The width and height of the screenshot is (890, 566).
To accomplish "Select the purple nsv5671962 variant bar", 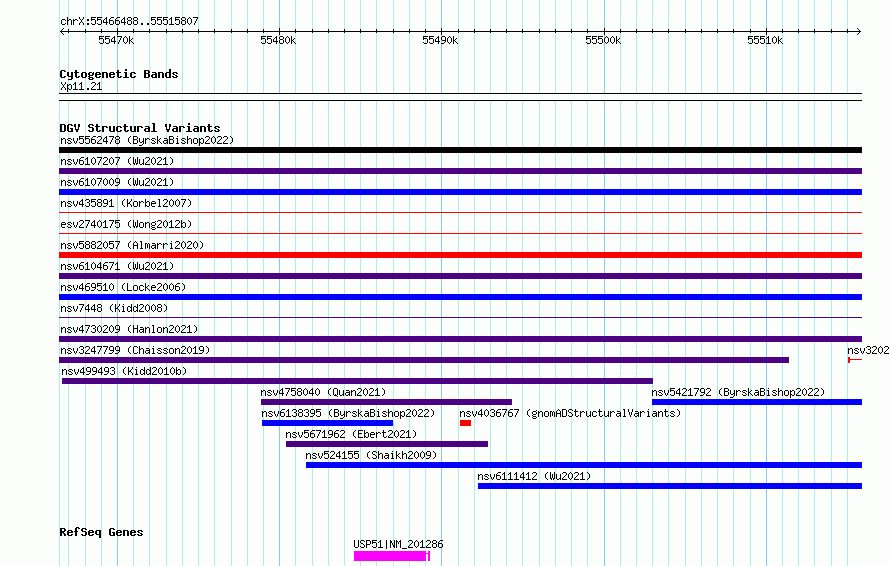I will (387, 444).
